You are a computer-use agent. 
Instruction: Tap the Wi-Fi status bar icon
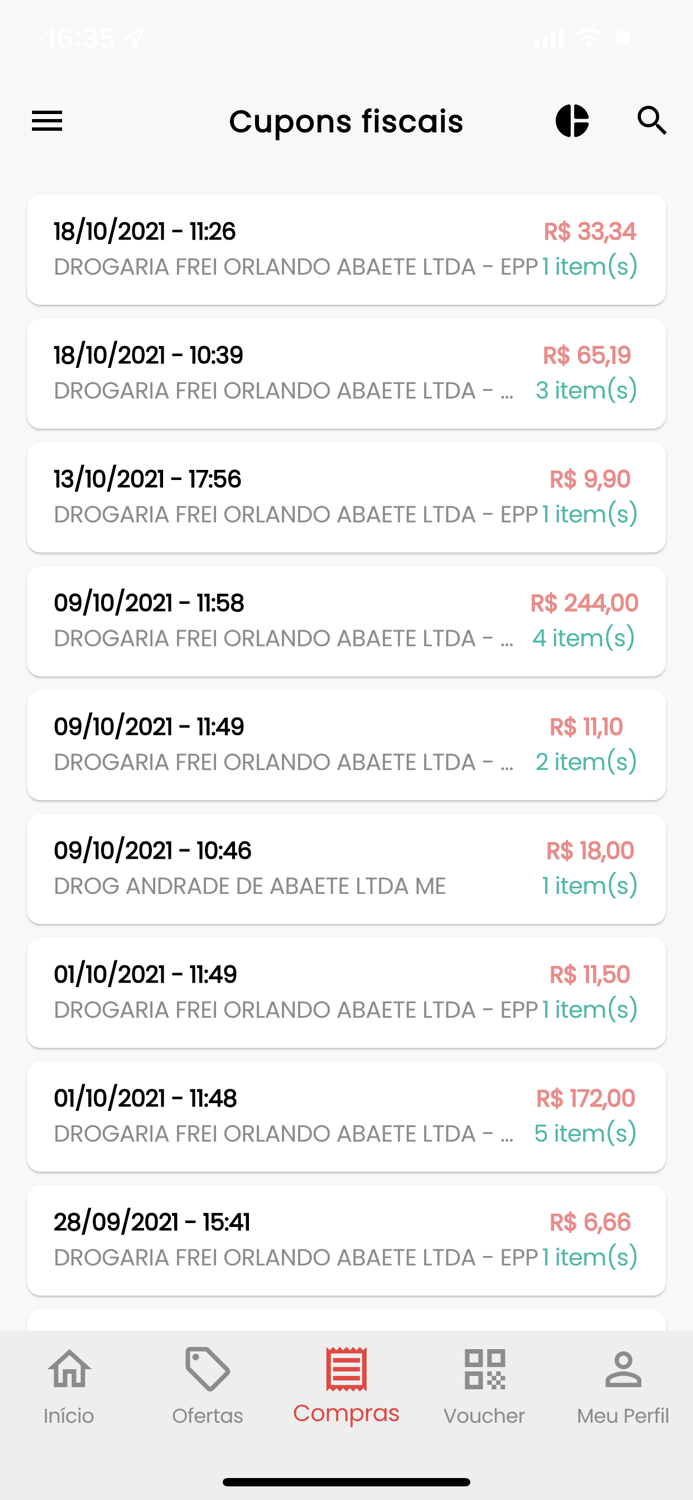pyautogui.click(x=589, y=37)
